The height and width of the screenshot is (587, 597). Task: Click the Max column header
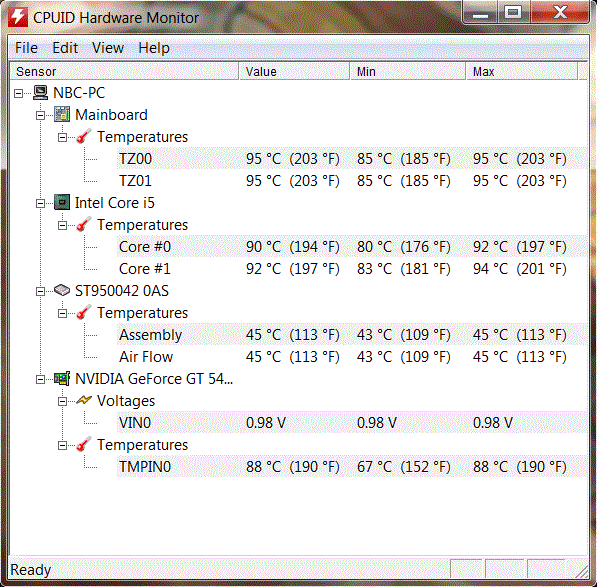point(522,71)
